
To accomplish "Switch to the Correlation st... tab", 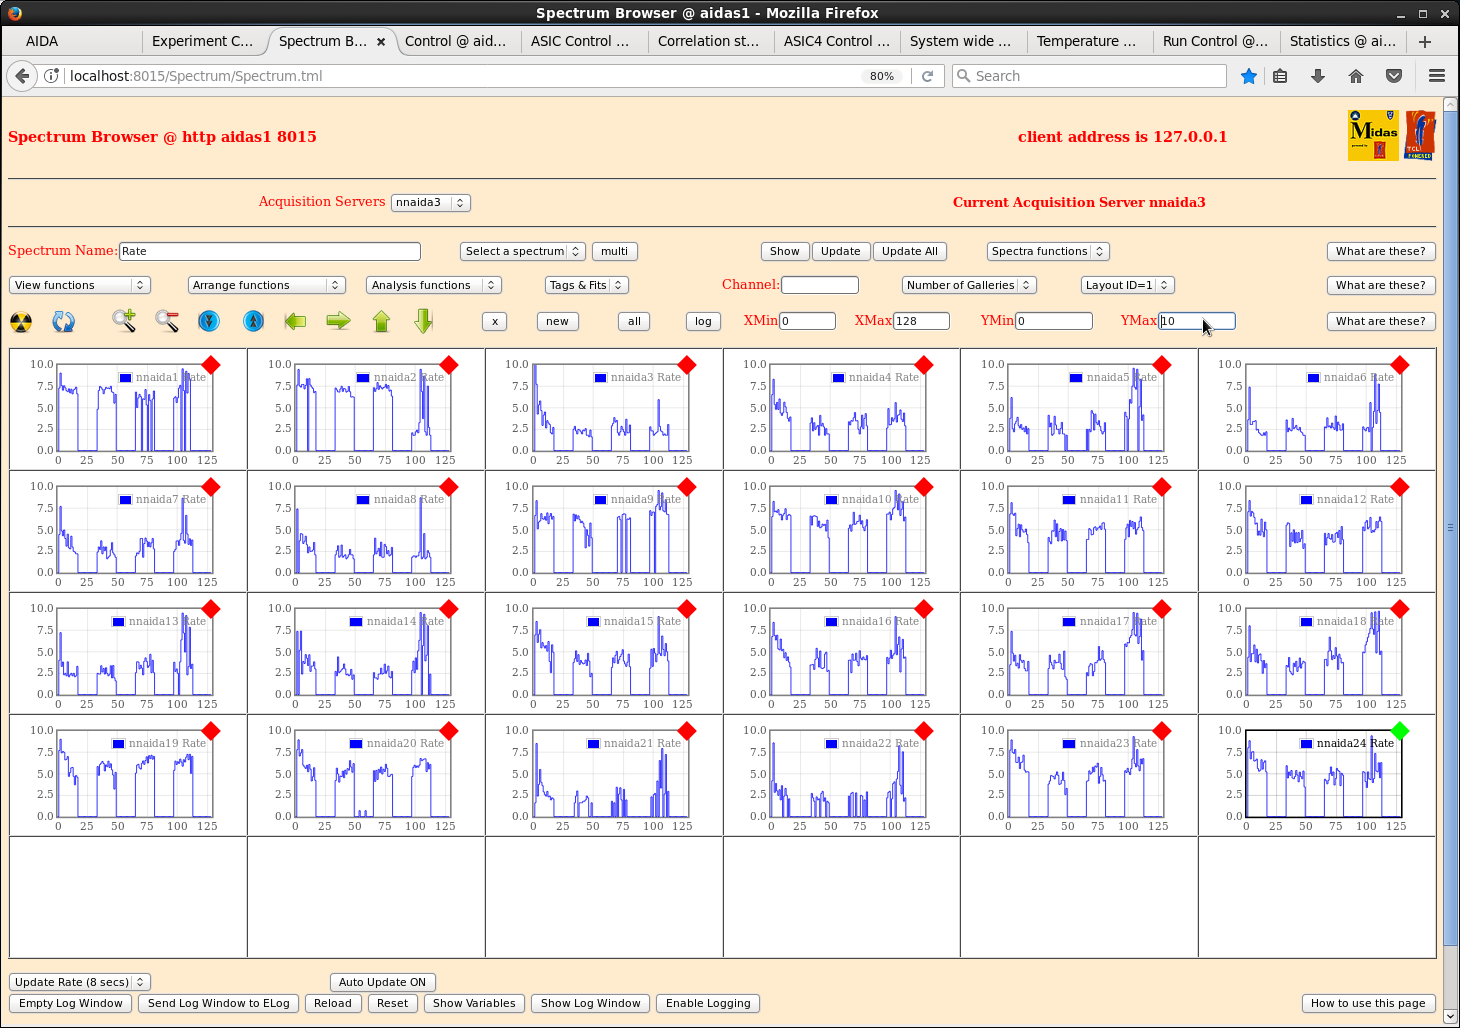I will (x=708, y=41).
